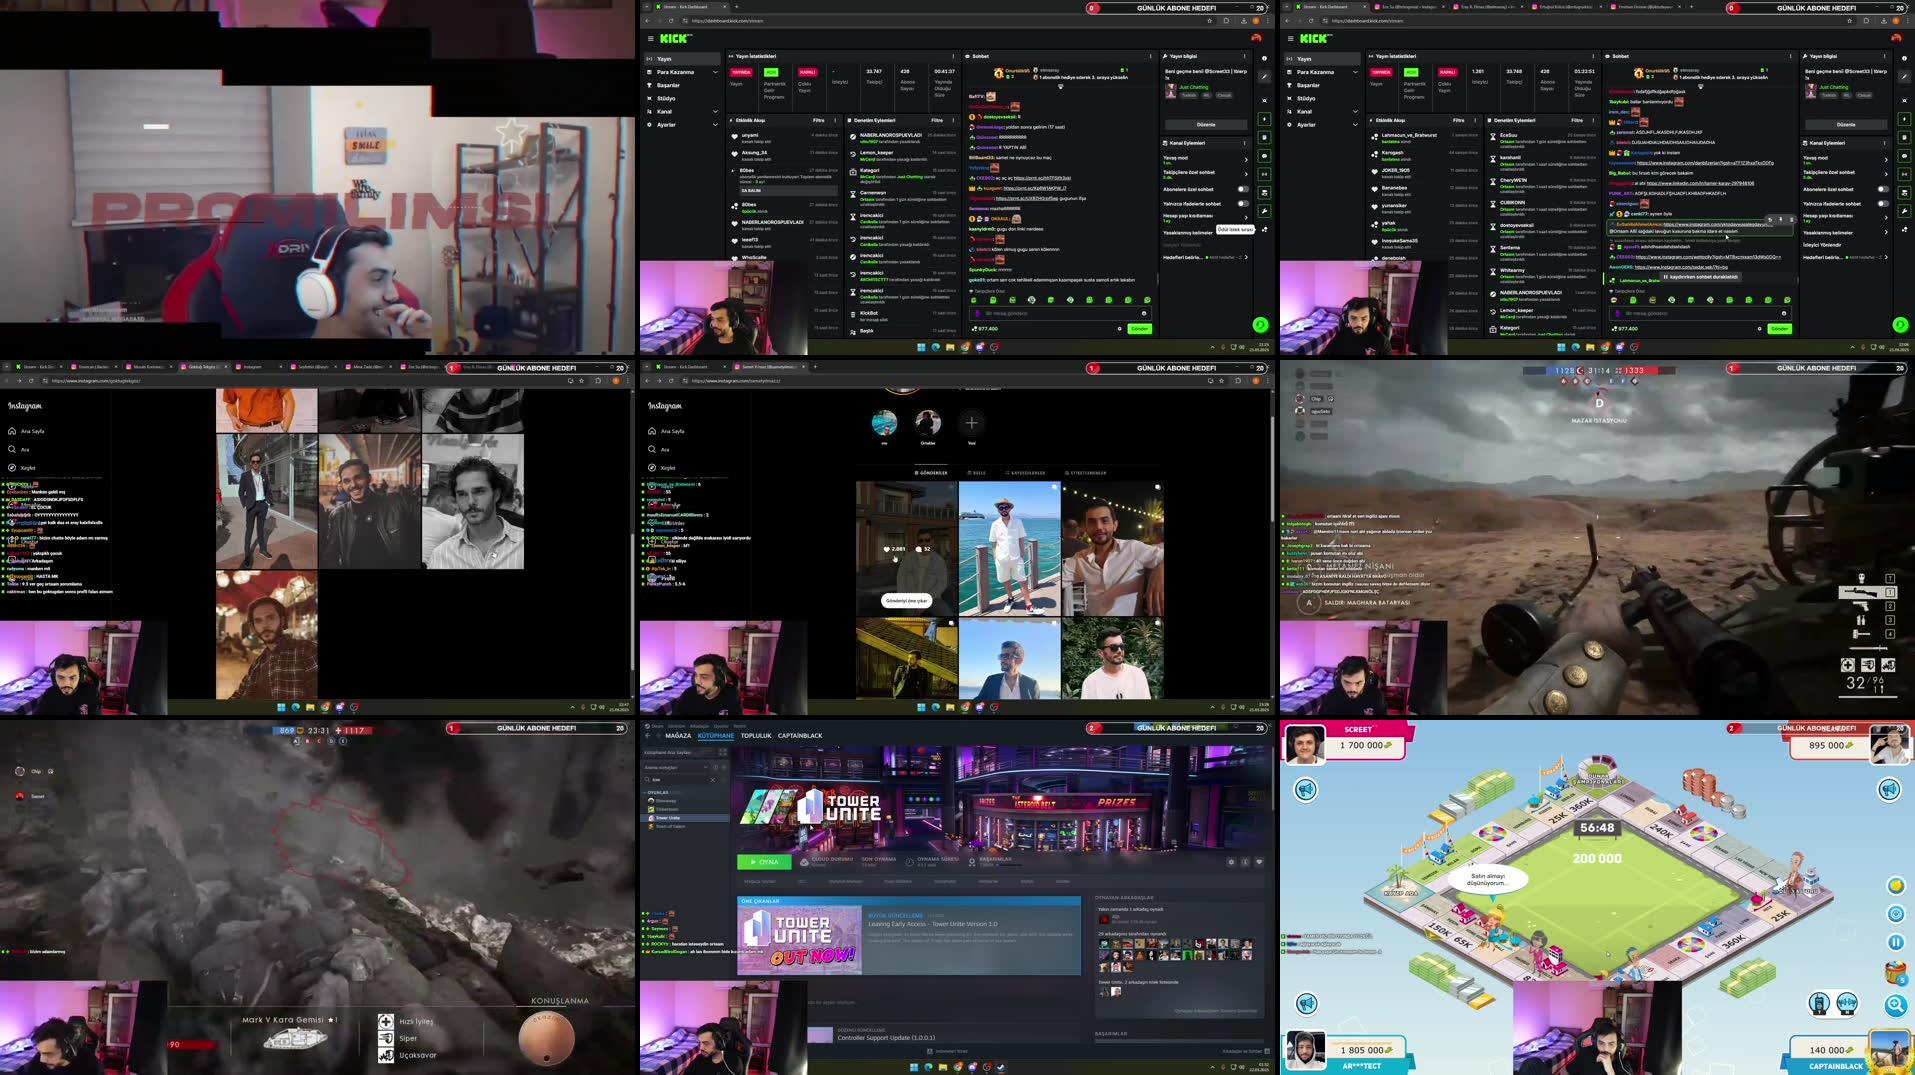Click pencil edit icon in top-center Kick rail

pos(1264,76)
